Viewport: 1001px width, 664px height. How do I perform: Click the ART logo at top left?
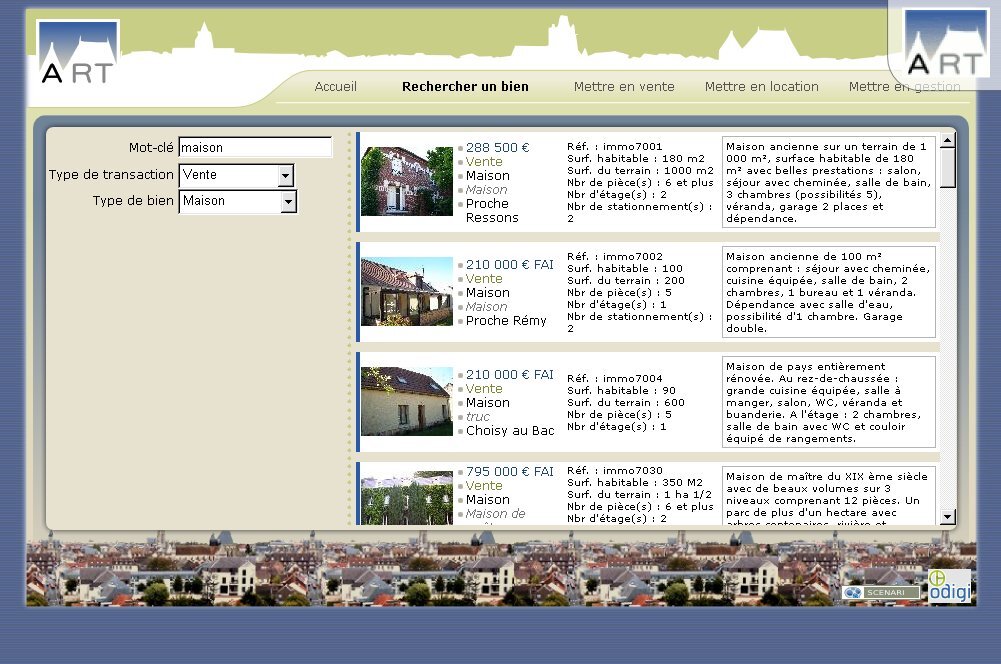(x=78, y=54)
